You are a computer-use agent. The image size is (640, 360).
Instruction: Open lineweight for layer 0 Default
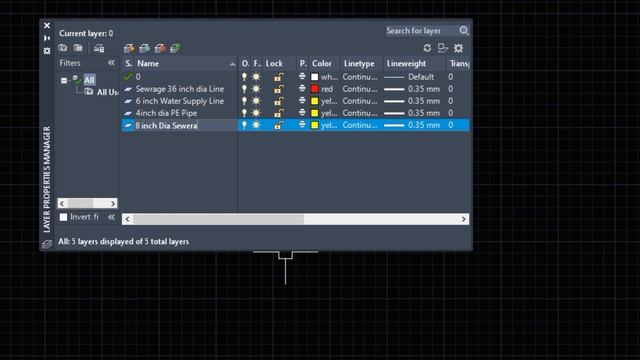410,77
